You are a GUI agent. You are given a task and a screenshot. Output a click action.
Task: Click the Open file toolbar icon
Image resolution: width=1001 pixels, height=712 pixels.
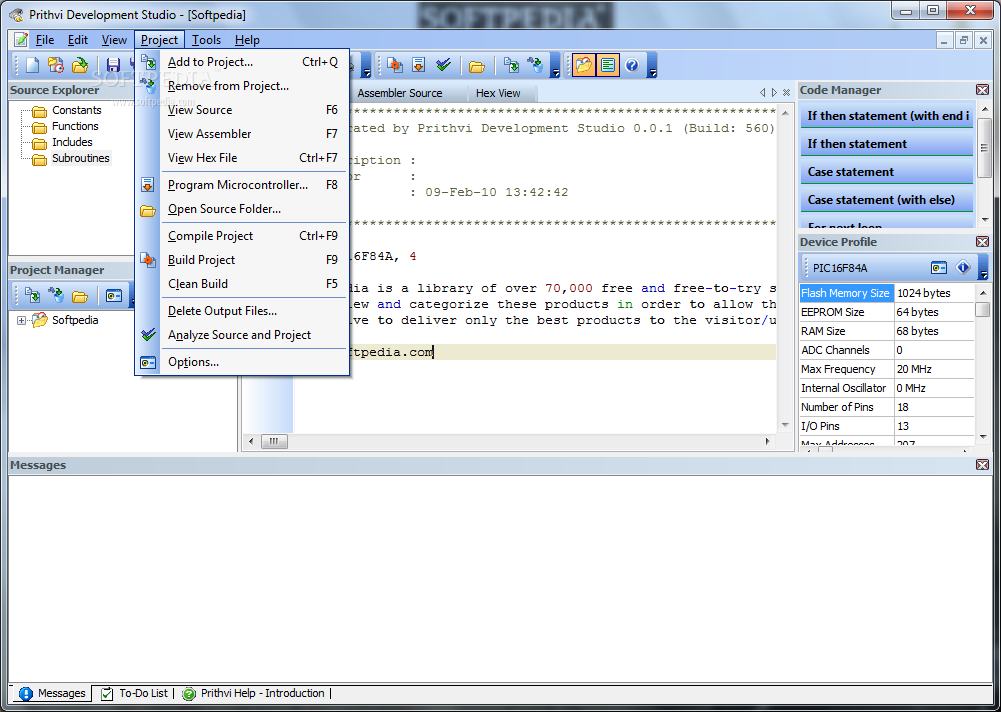[x=80, y=65]
